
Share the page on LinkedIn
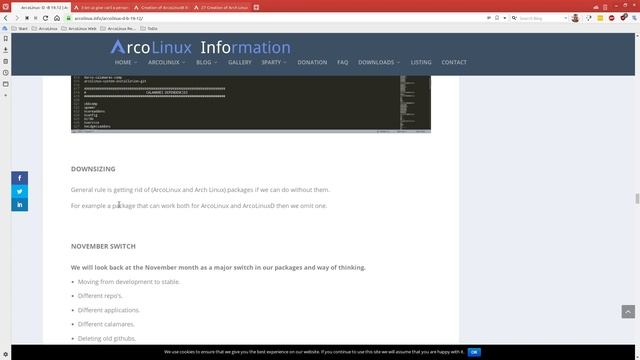tap(20, 204)
